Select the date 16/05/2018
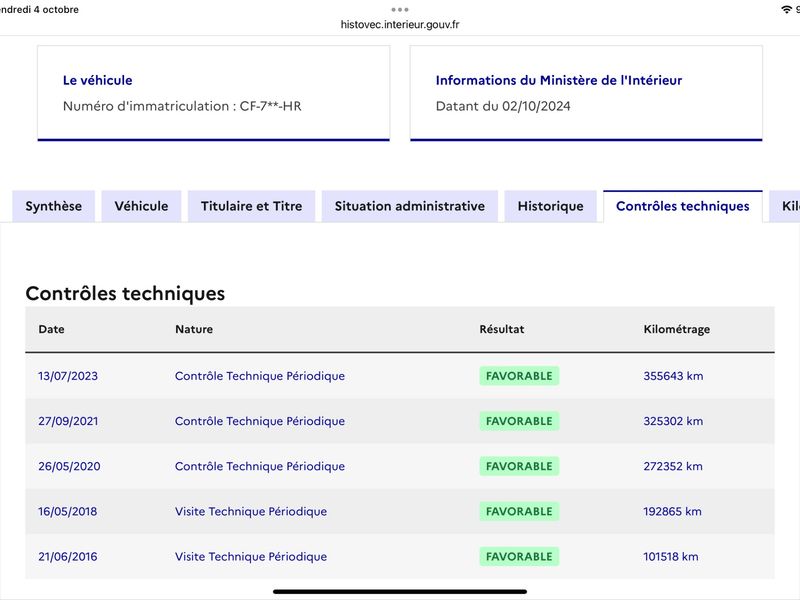The image size is (800, 600). pos(67,511)
